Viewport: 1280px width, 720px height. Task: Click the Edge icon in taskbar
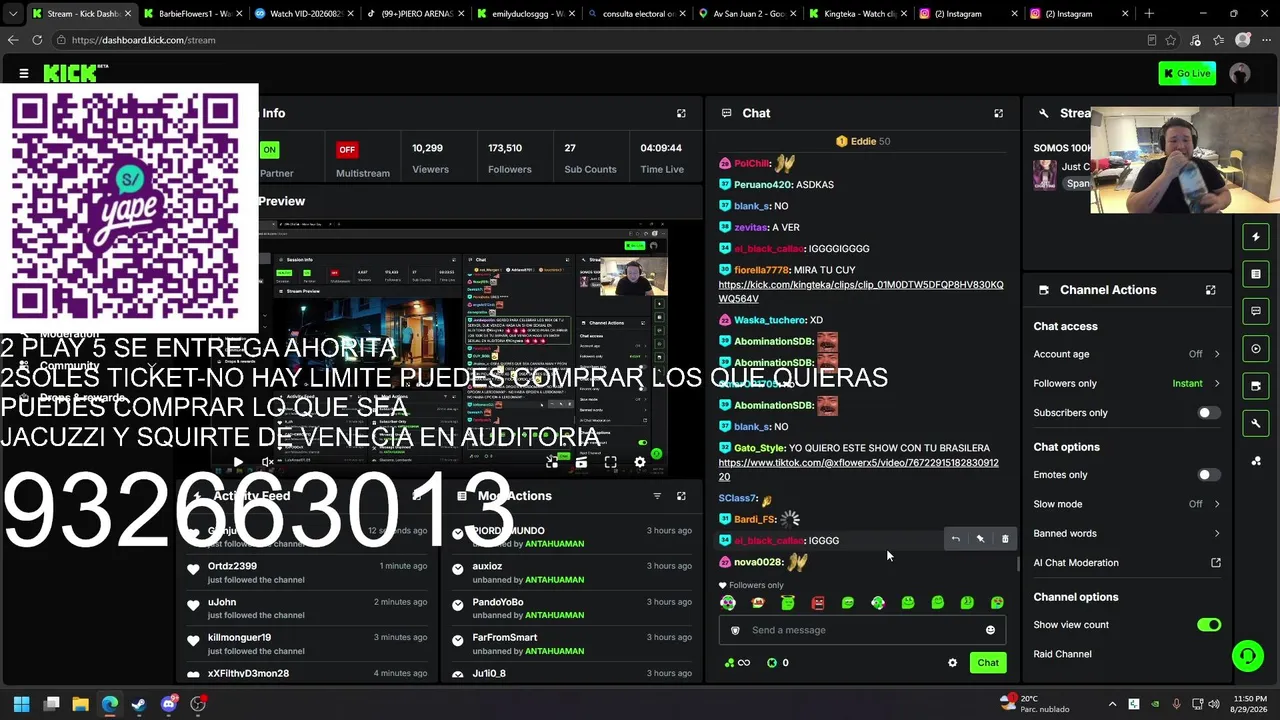(x=109, y=704)
